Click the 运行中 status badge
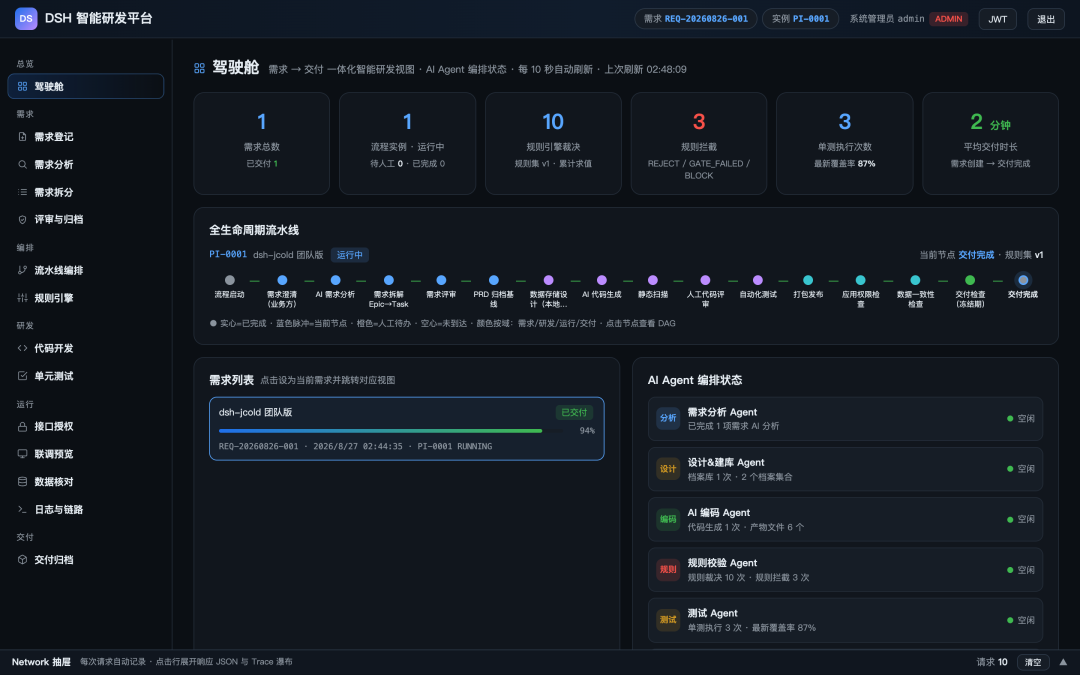Viewport: 1080px width, 675px height. [350, 255]
